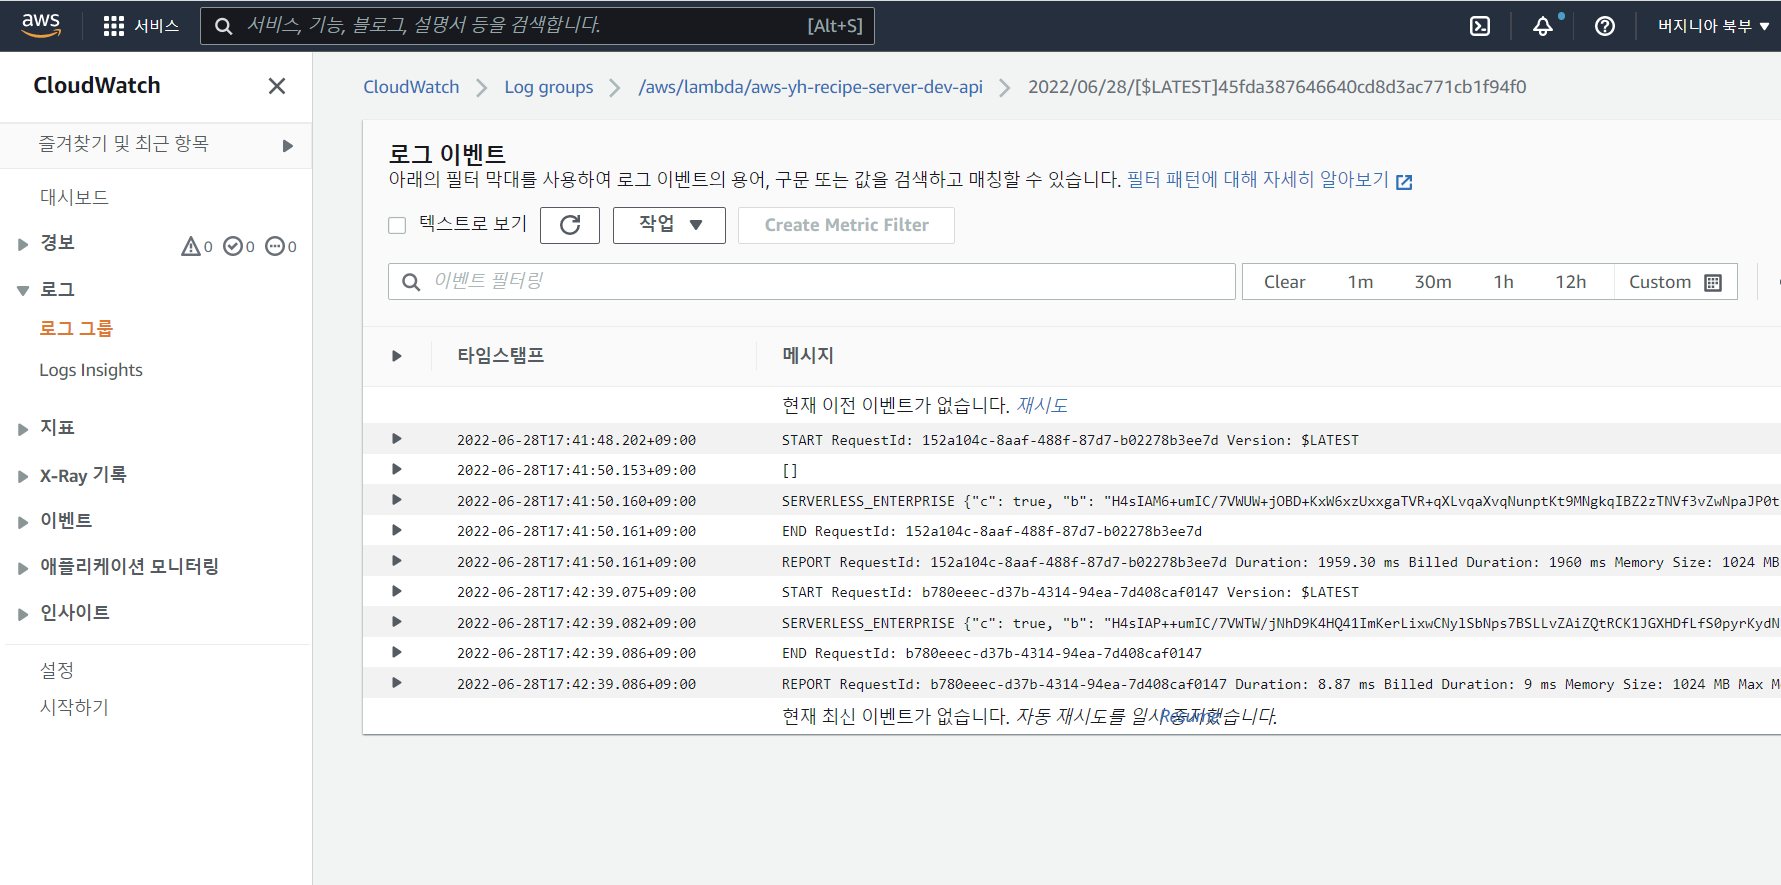
Task: Select the 1h time range
Action: (x=1504, y=282)
